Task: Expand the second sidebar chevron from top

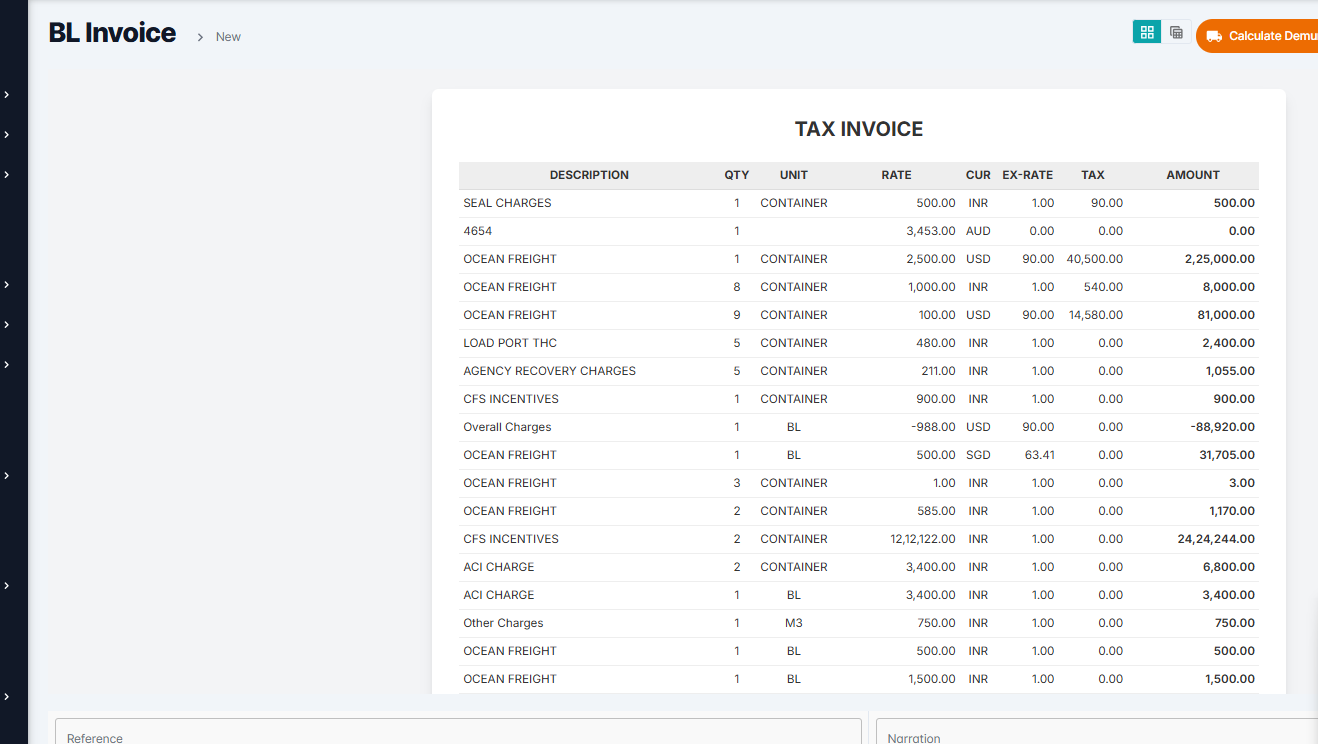Action: [7, 134]
